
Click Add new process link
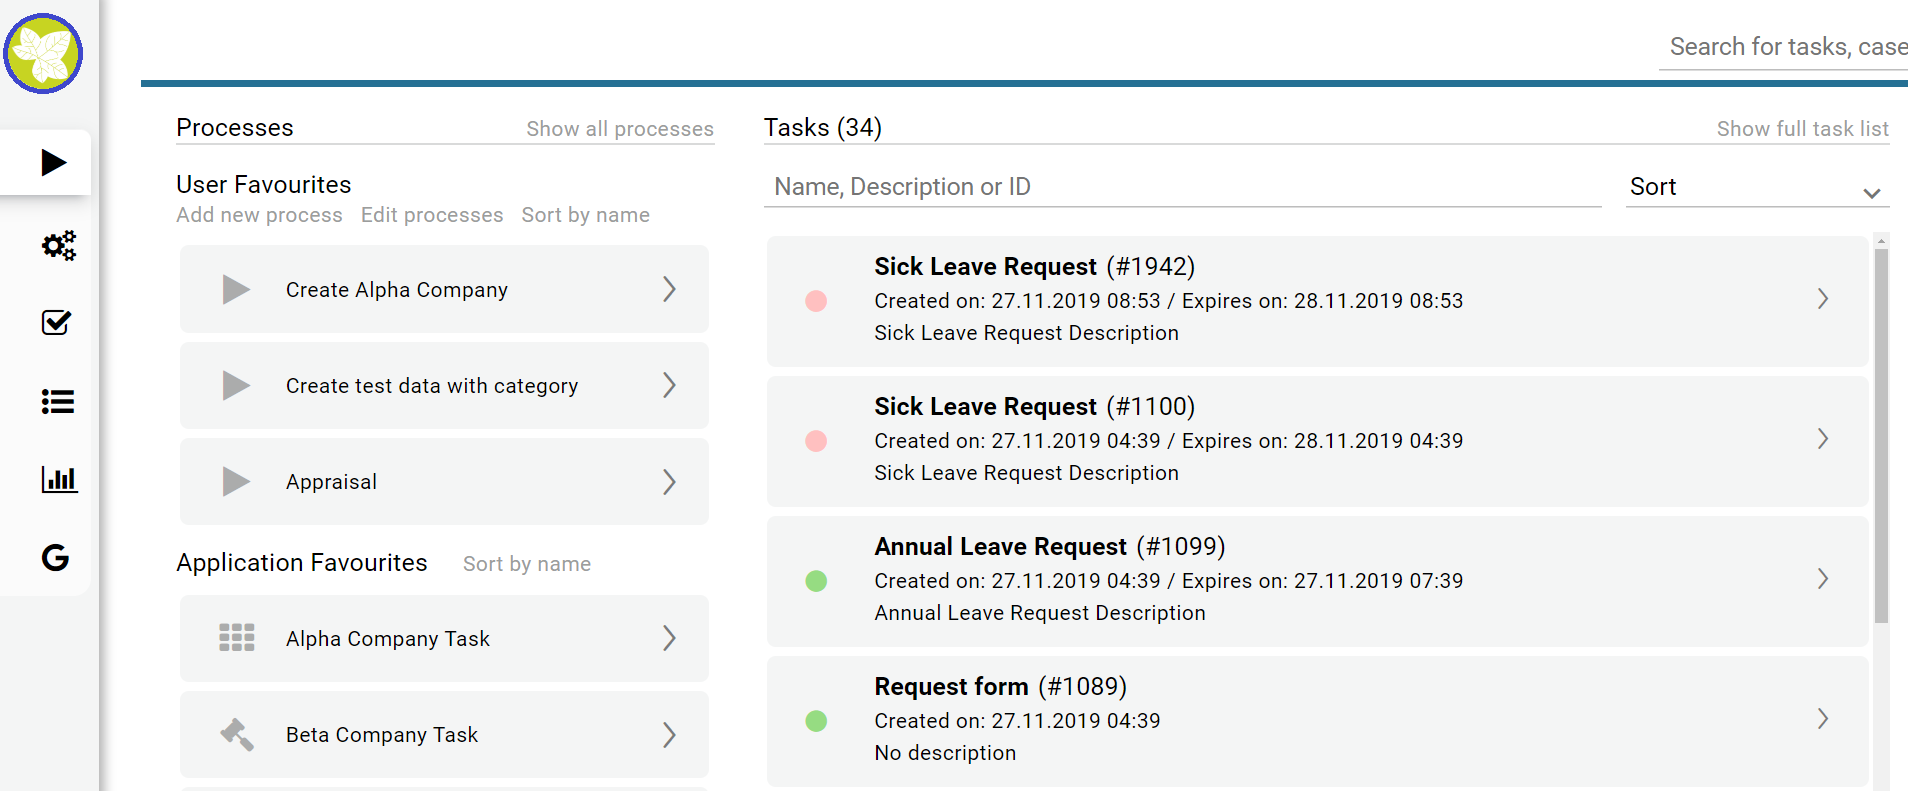pos(259,215)
